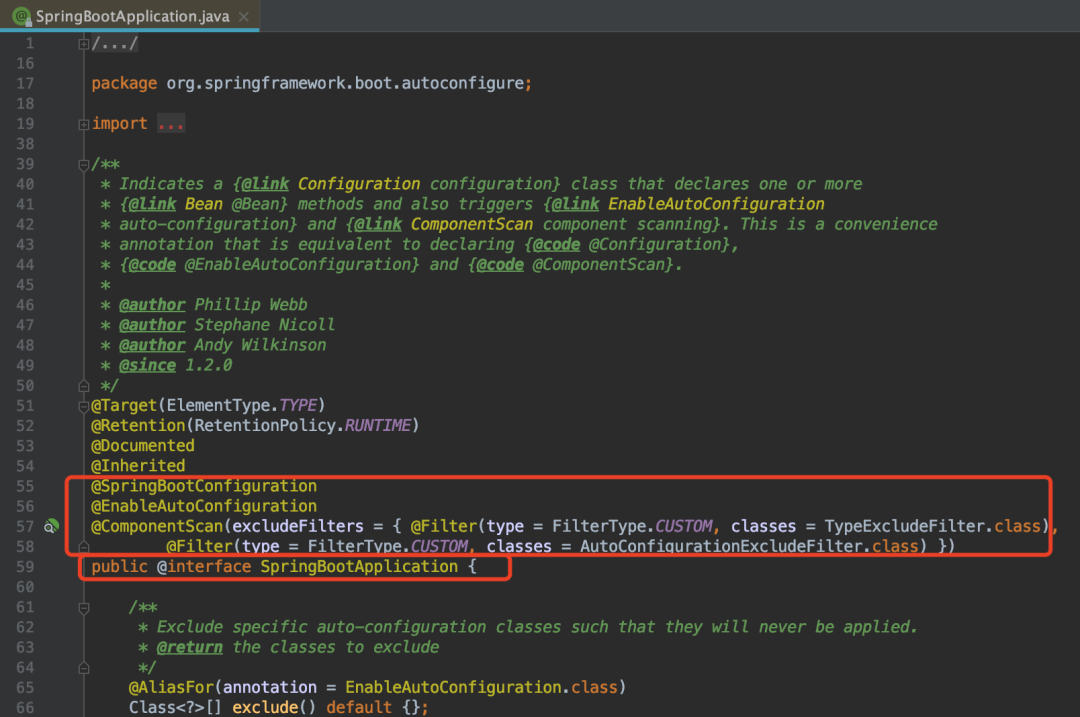This screenshot has width=1080, height=717.
Task: Toggle fold marker beside @Target annotation
Action: coord(83,406)
